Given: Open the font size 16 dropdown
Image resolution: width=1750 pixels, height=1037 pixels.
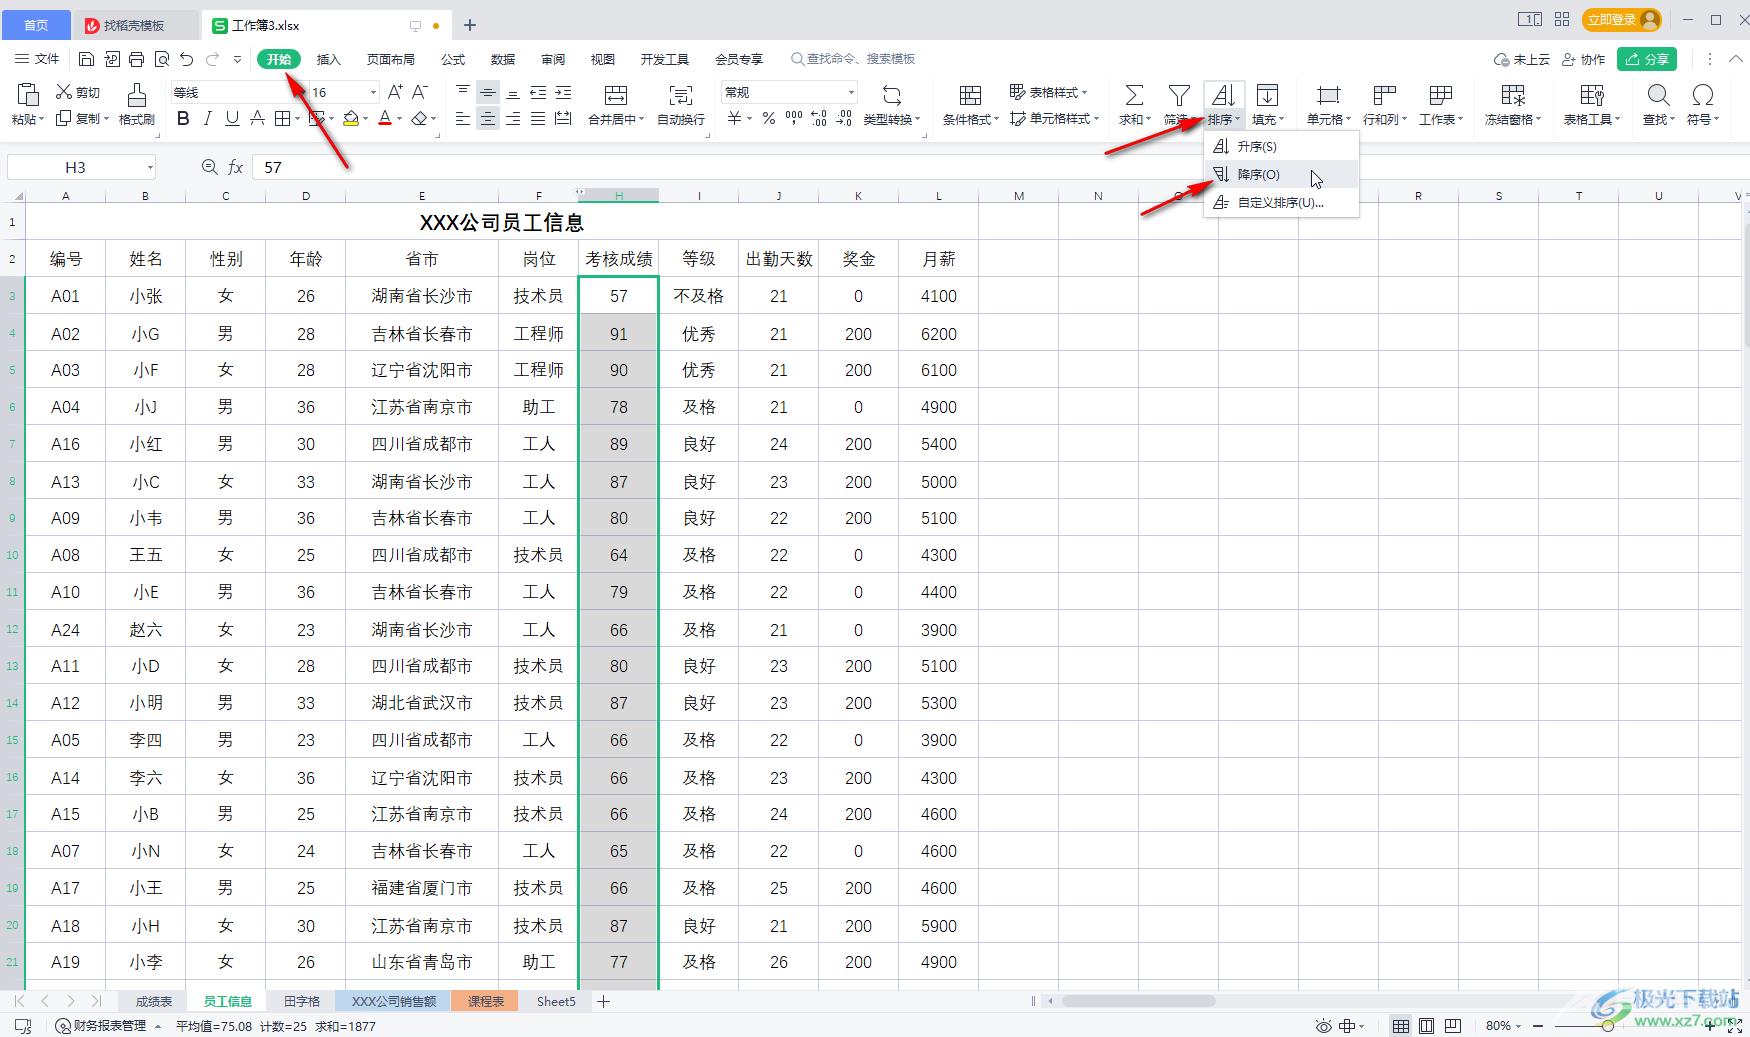Looking at the screenshot, I should pos(373,92).
